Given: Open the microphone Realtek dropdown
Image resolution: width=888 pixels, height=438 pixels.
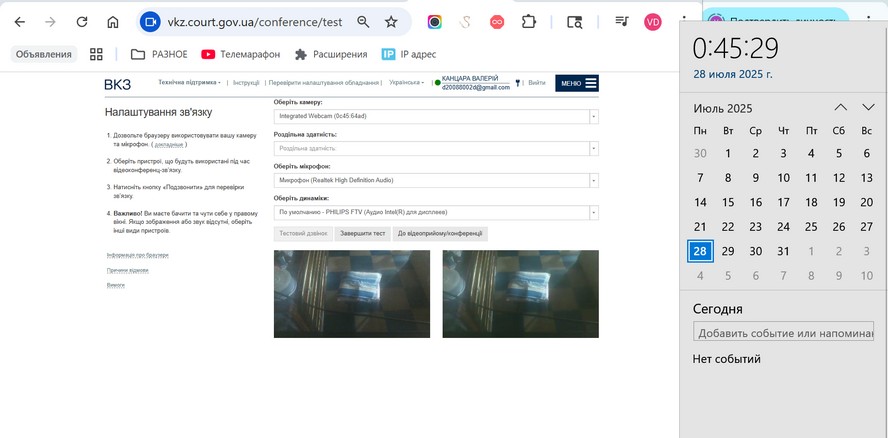Looking at the screenshot, I should click(436, 180).
